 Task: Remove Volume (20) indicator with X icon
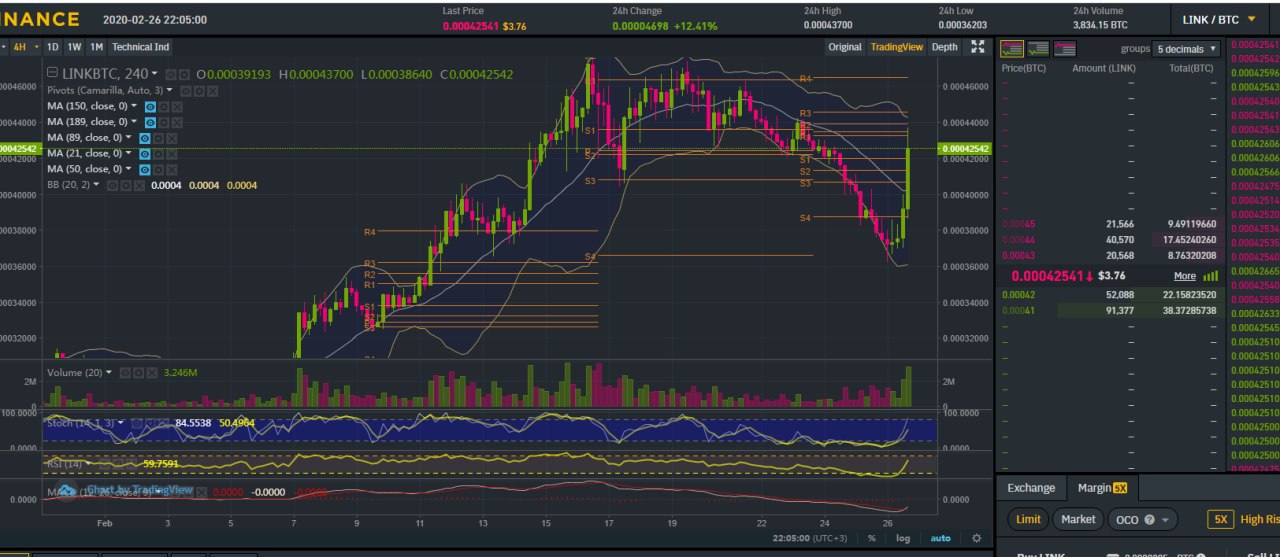click(152, 373)
